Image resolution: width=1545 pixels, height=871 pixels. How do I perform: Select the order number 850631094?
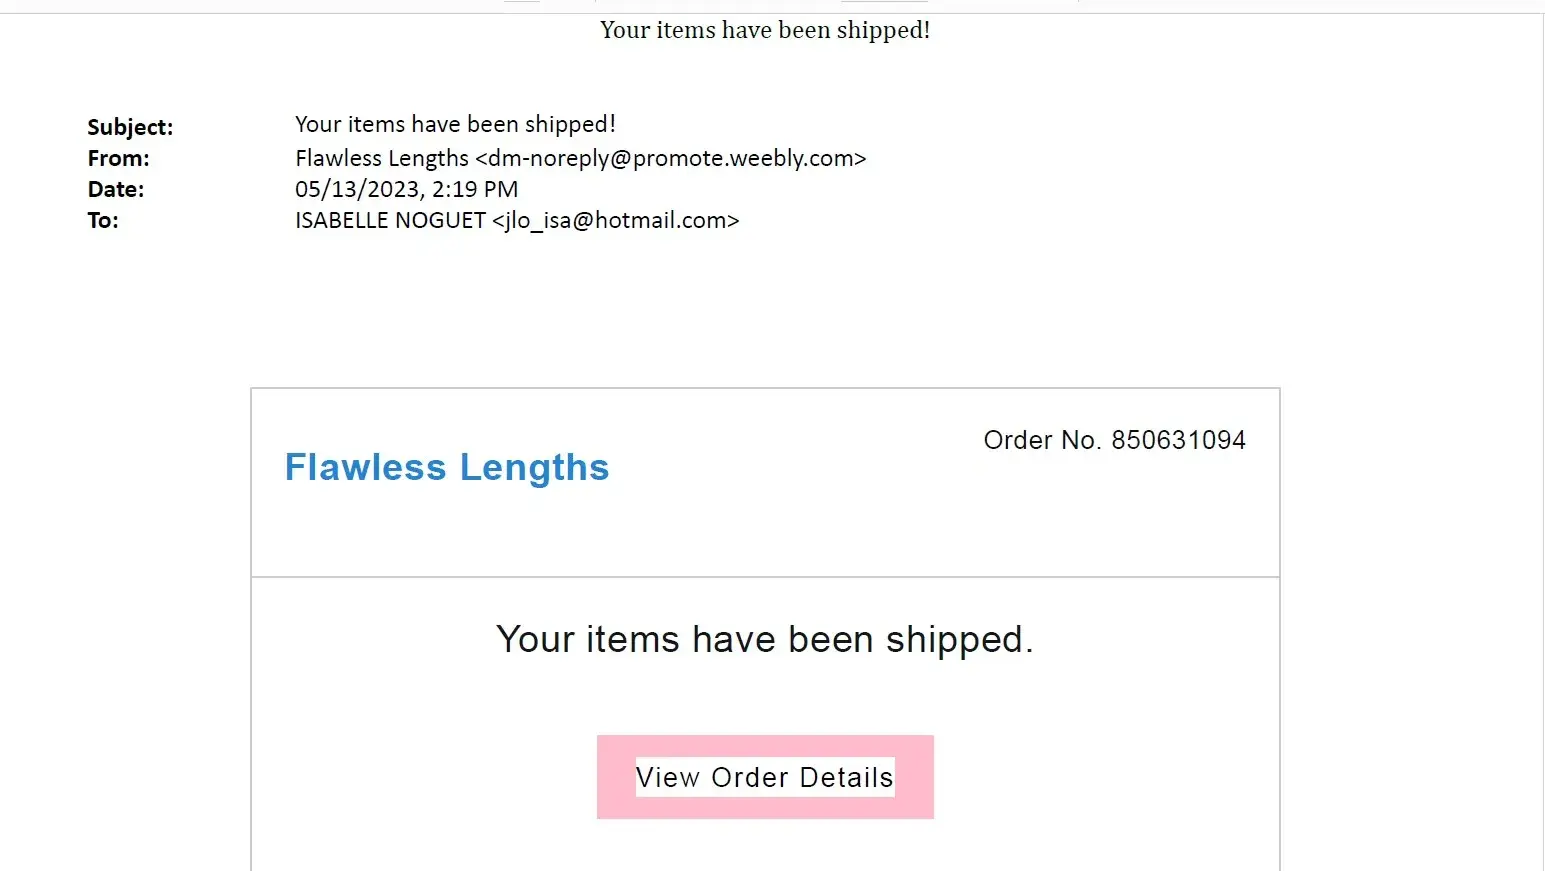point(1178,440)
